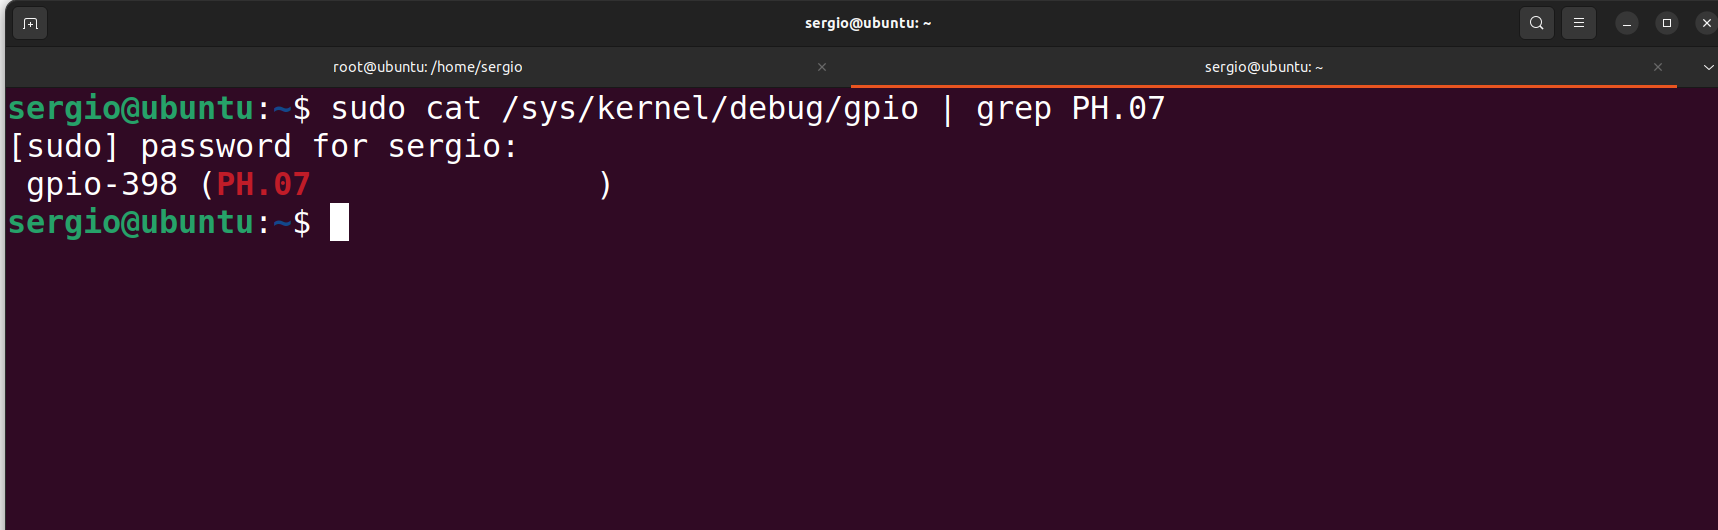1718x530 pixels.
Task: Click the gpio-398 output text
Action: tap(102, 185)
